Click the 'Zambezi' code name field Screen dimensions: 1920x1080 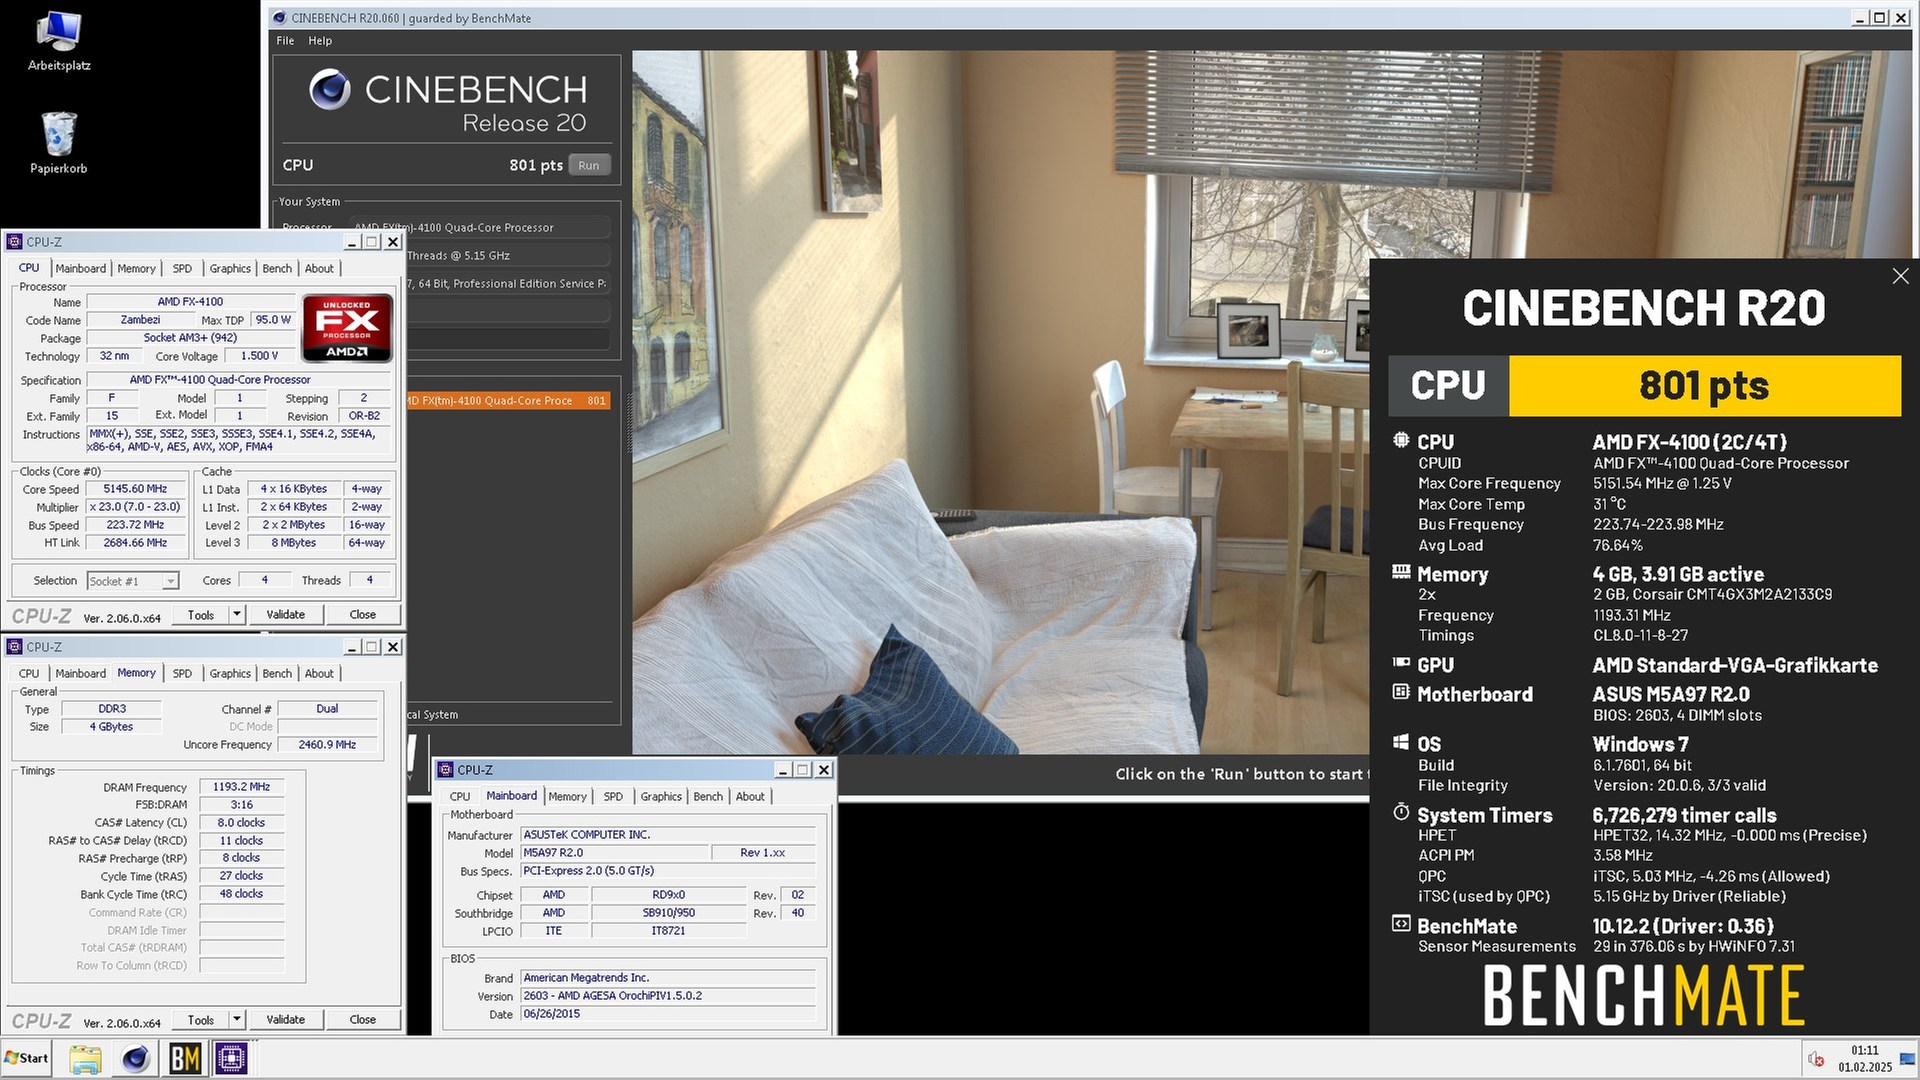(x=140, y=320)
